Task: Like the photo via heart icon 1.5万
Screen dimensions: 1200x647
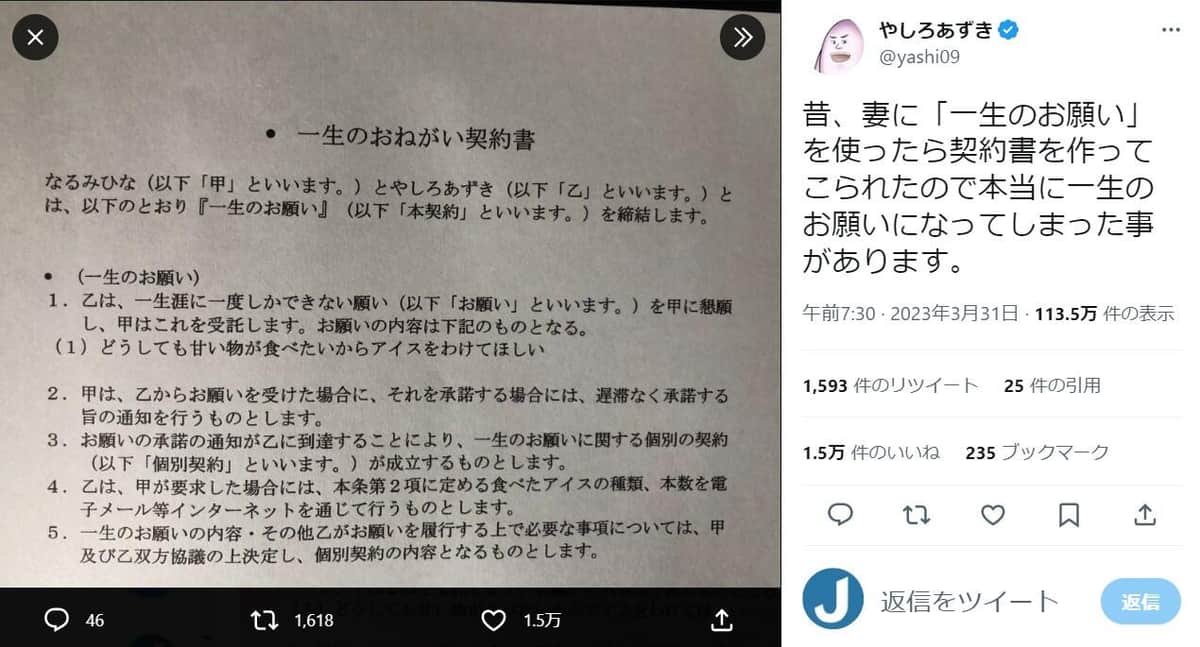Action: (494, 620)
